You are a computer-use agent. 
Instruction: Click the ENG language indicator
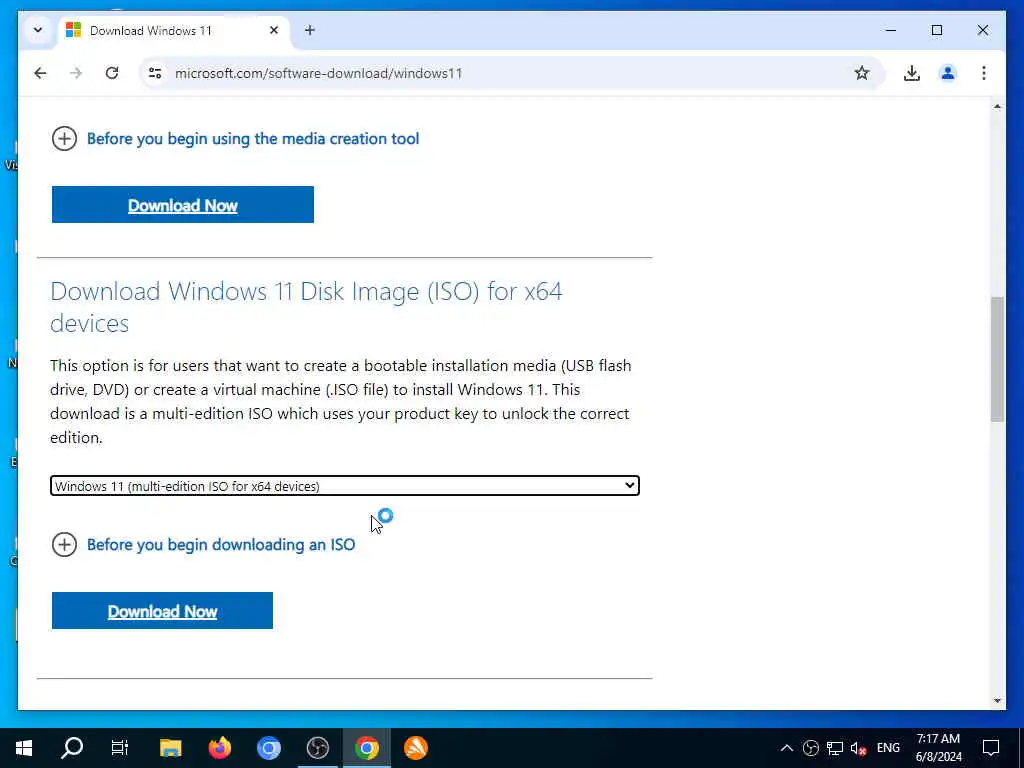coord(888,748)
